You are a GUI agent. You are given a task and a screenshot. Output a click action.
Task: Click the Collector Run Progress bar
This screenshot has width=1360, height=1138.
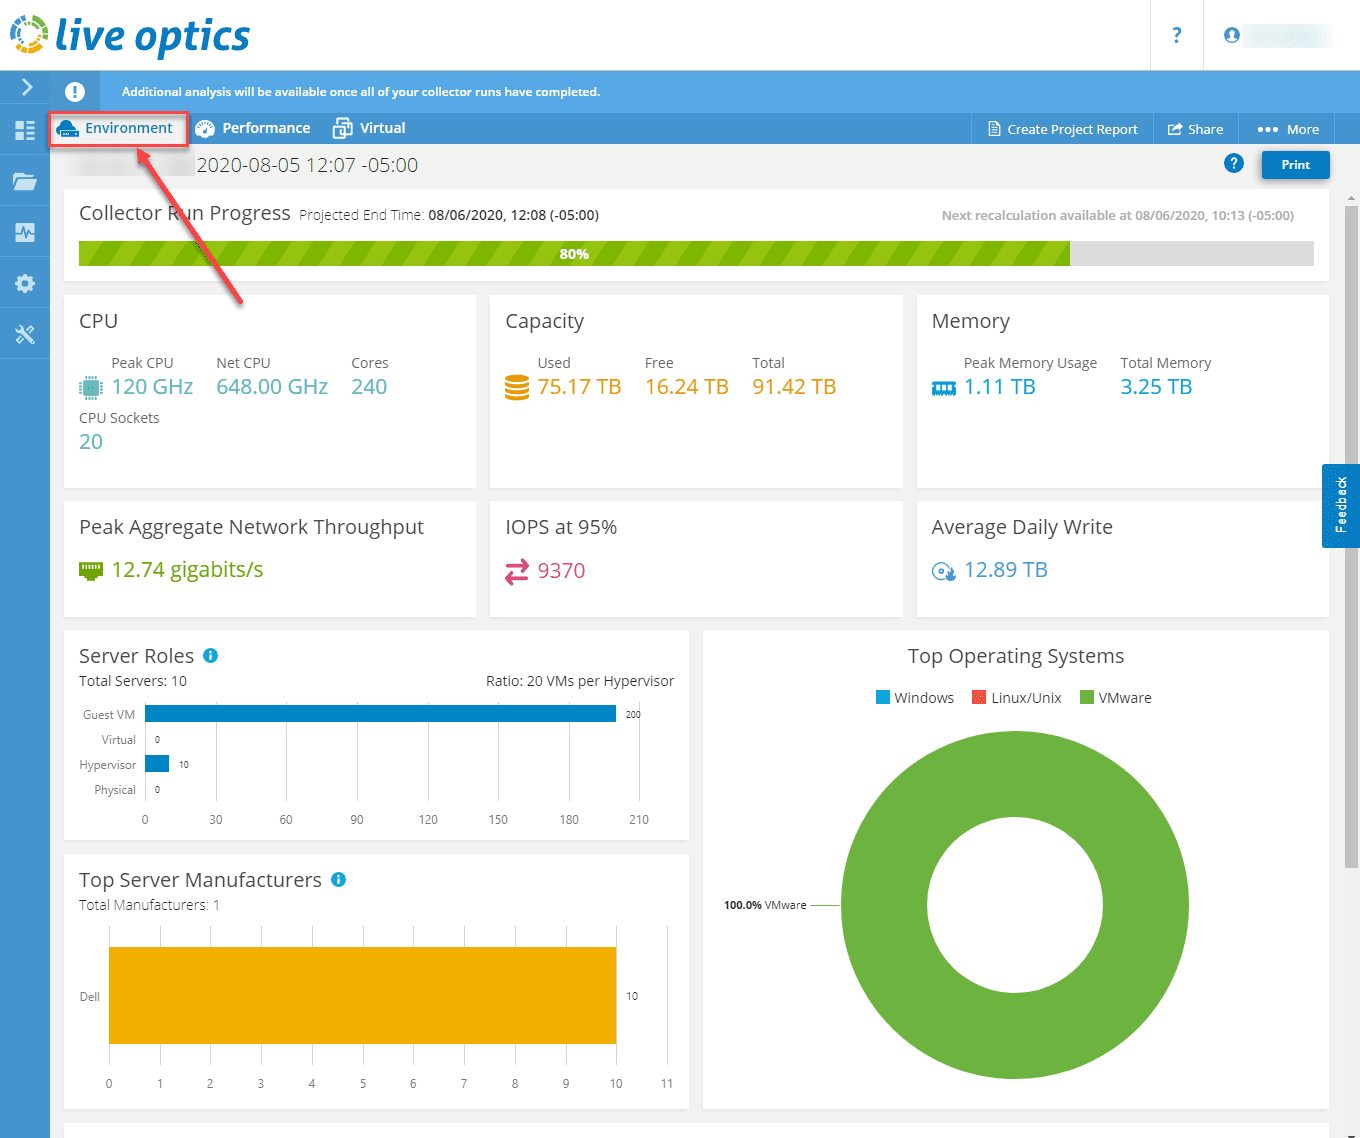pyautogui.click(x=696, y=254)
